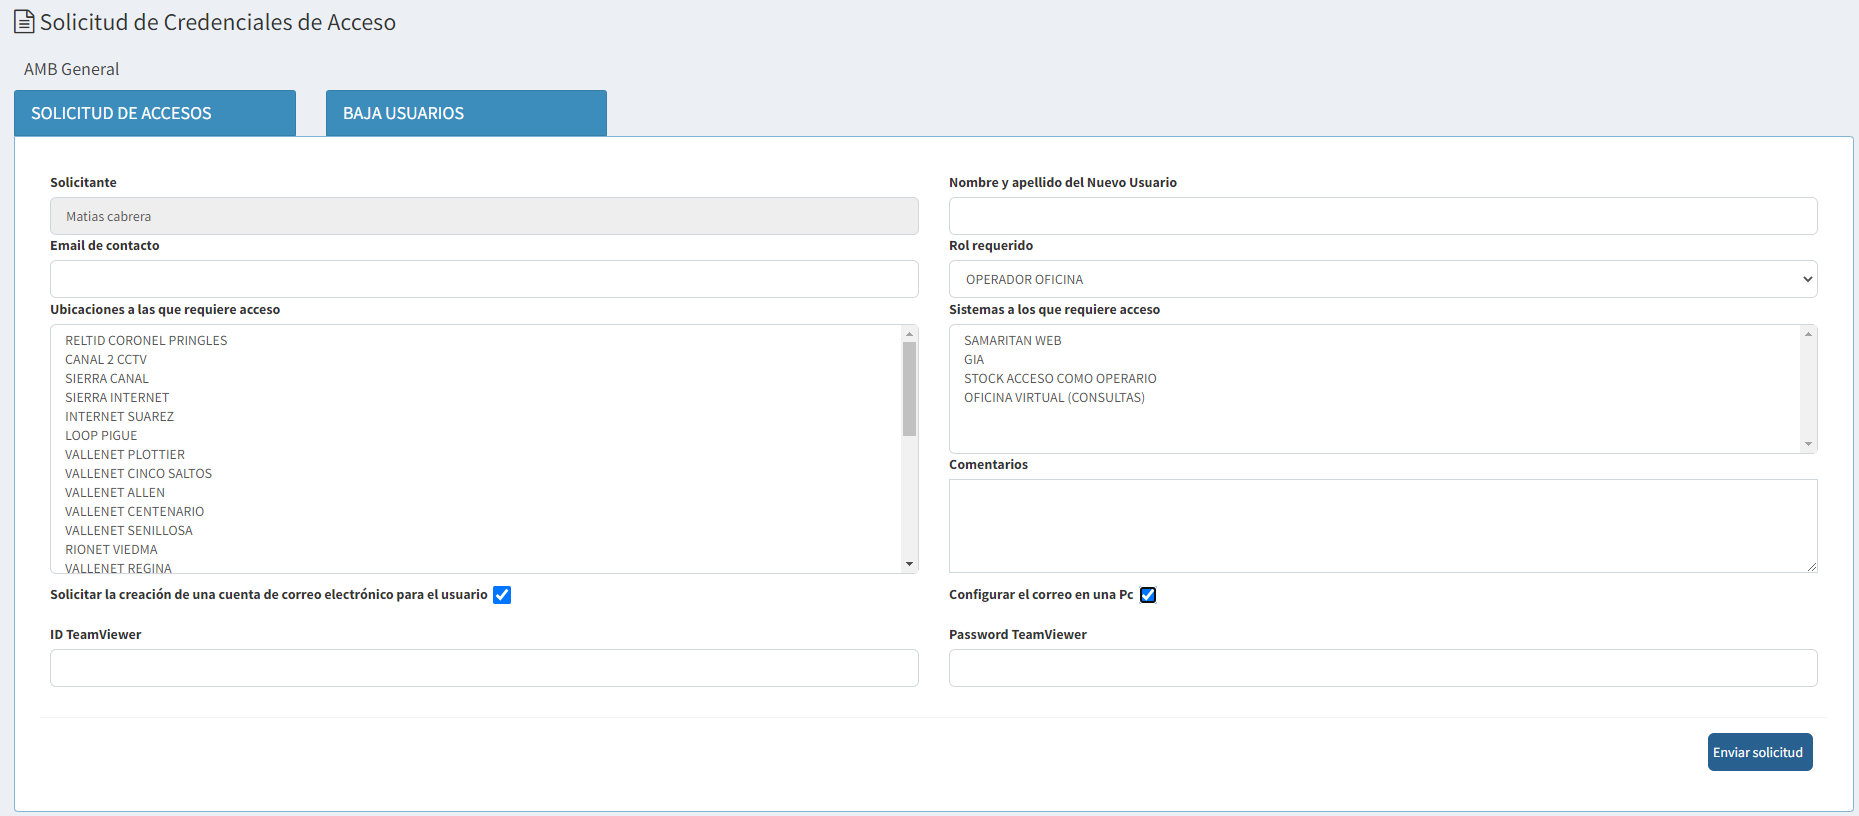Click inside the Comentarios text area

(1382, 526)
